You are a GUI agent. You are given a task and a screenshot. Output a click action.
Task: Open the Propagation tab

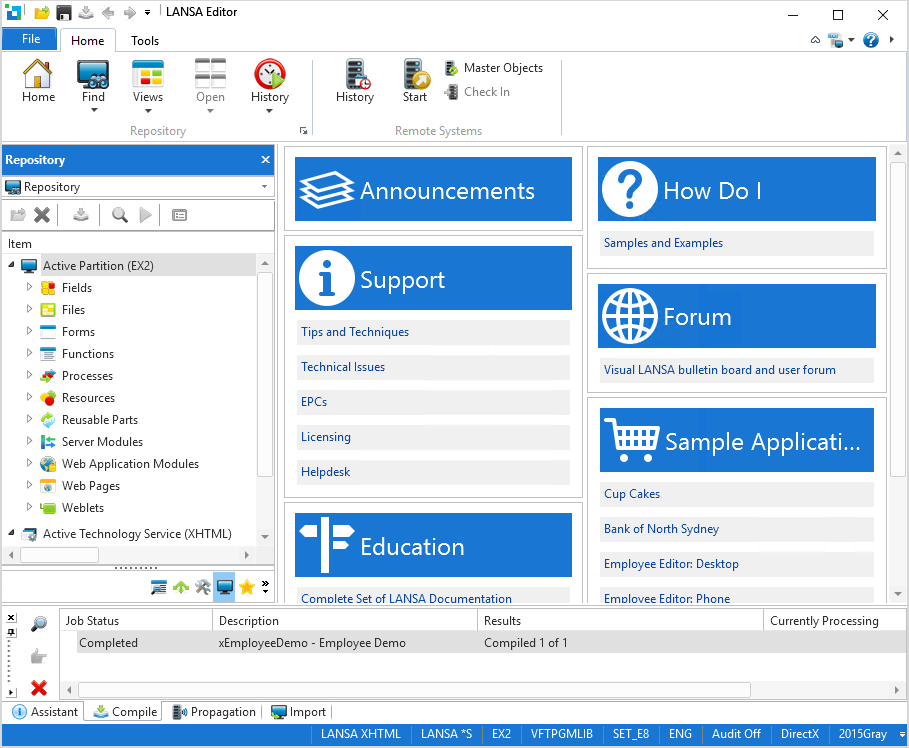pos(214,711)
